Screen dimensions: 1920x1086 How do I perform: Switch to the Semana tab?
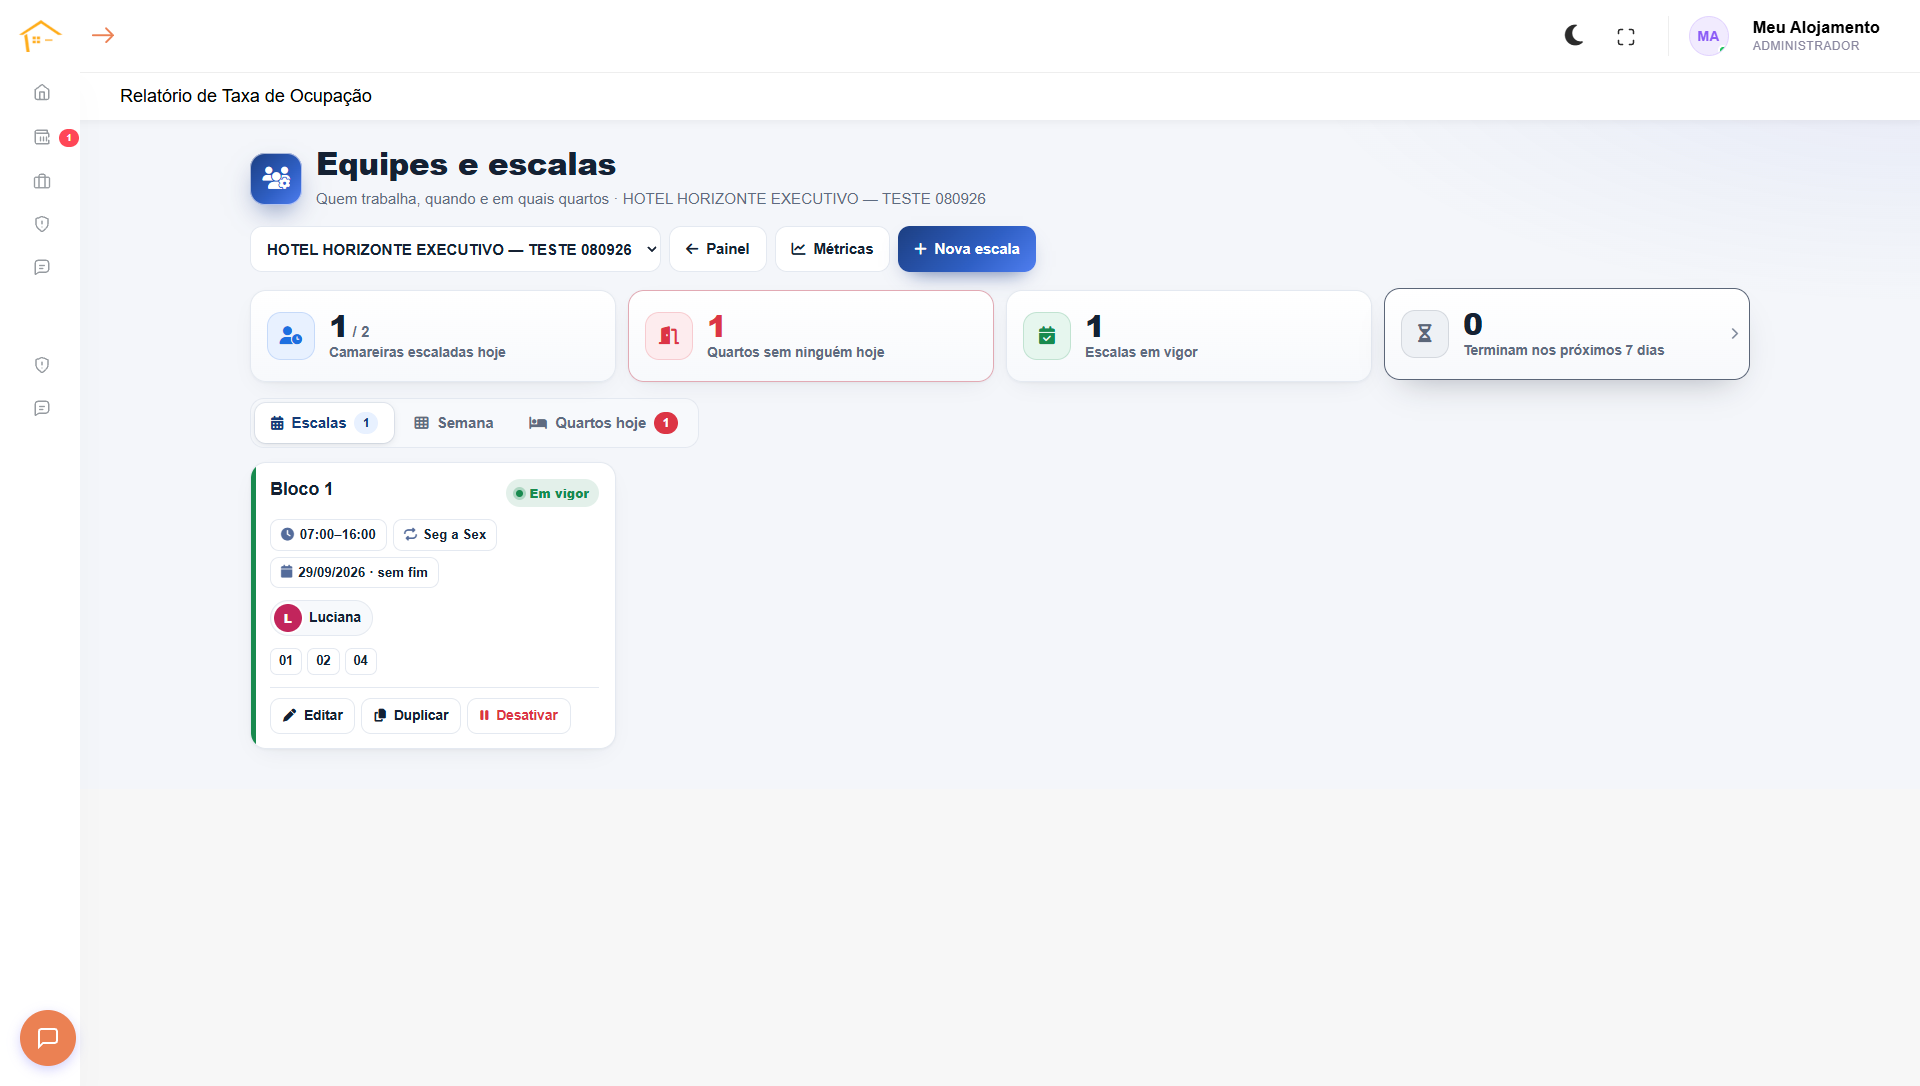pyautogui.click(x=454, y=423)
